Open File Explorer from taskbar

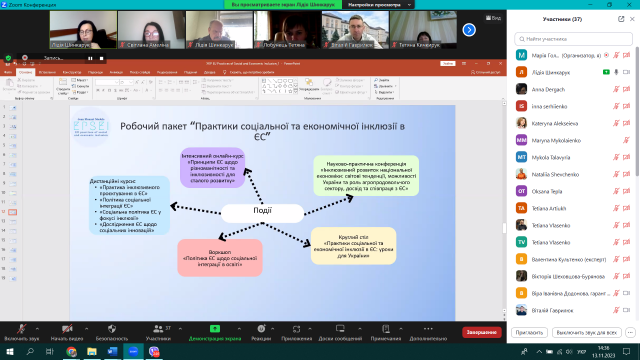pyautogui.click(x=92, y=351)
